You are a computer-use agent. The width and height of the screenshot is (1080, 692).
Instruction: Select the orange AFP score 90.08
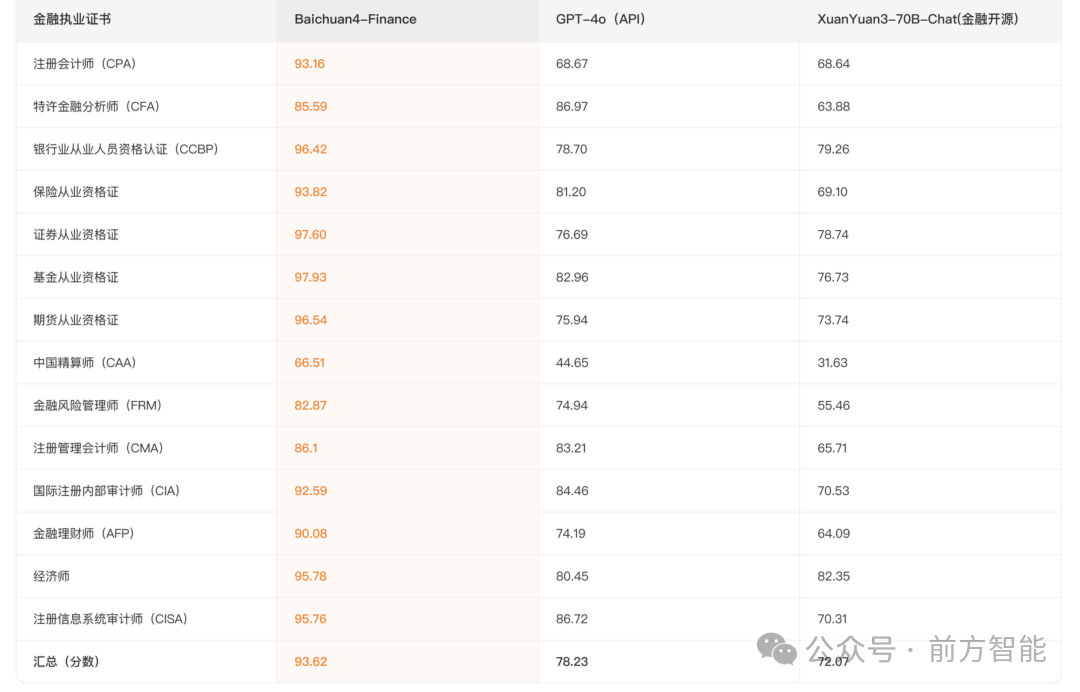[x=311, y=533]
